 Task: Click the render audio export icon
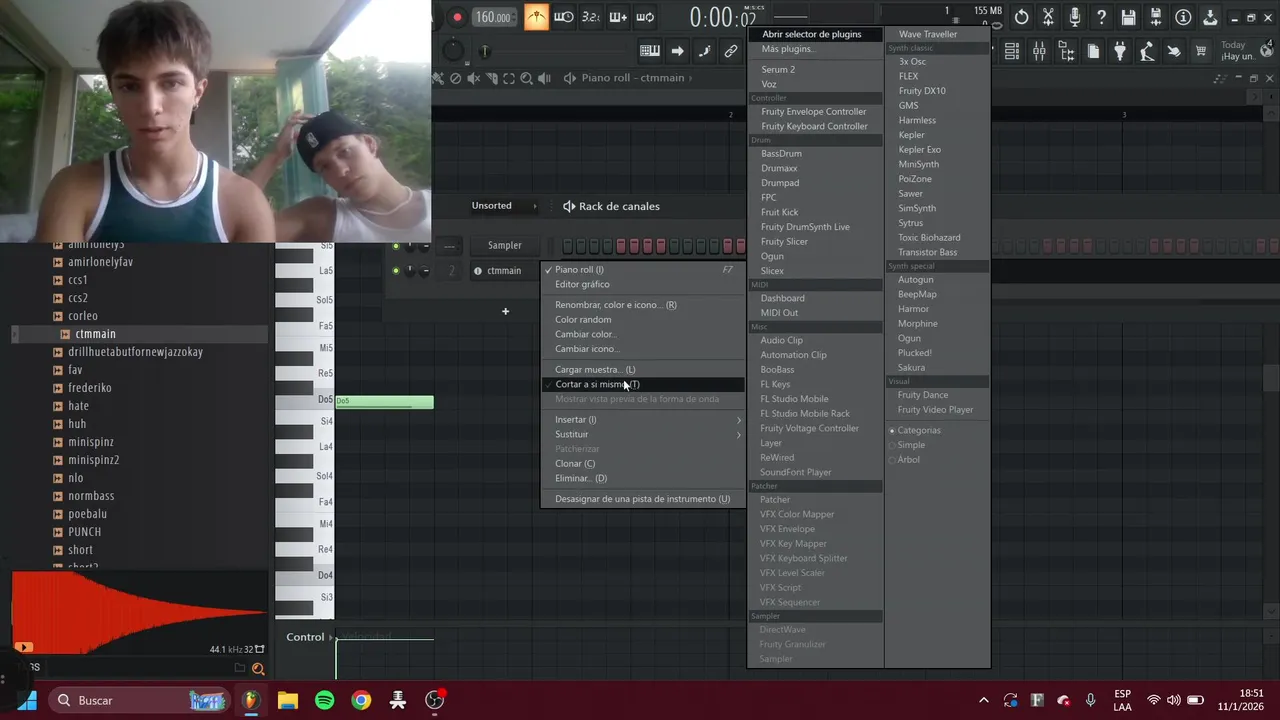tap(1156, 17)
